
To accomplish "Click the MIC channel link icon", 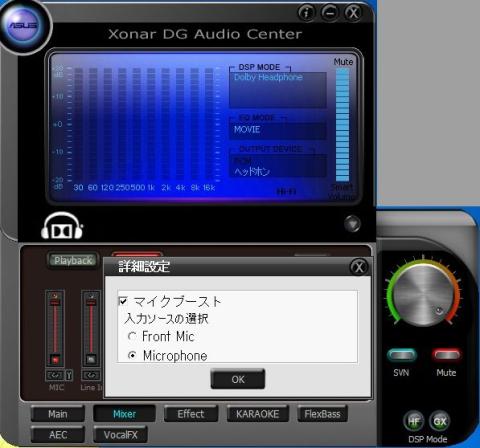I will (54, 375).
